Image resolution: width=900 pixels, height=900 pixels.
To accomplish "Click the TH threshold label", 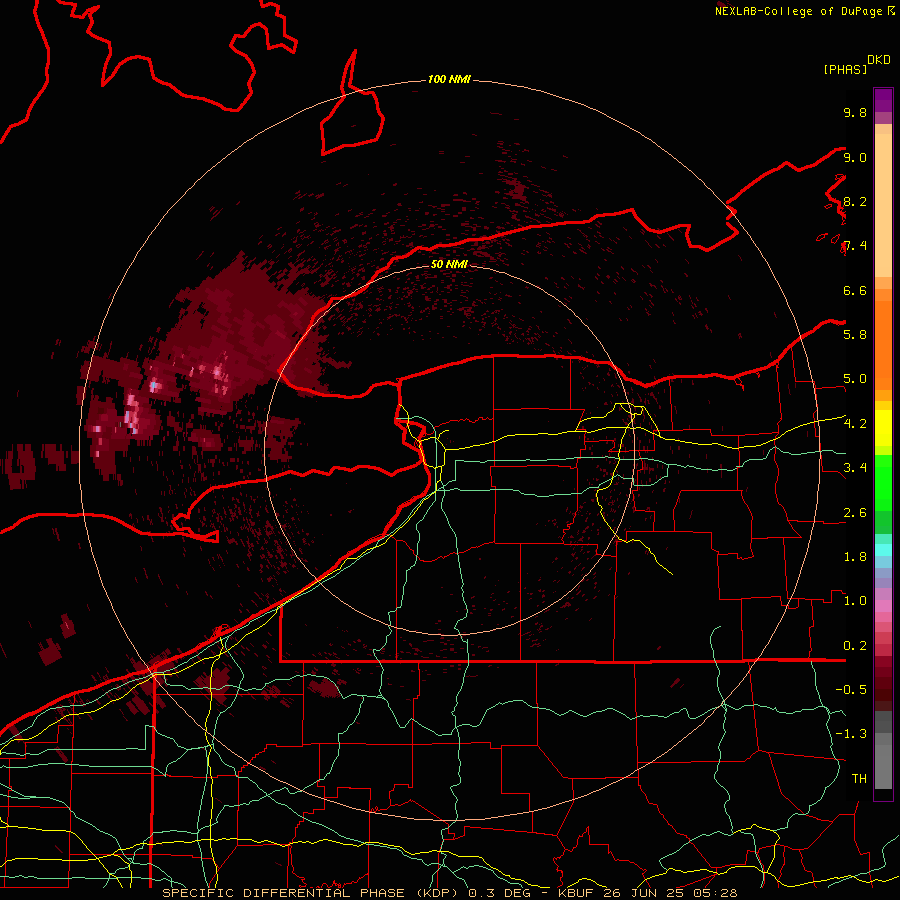I will coord(859,779).
